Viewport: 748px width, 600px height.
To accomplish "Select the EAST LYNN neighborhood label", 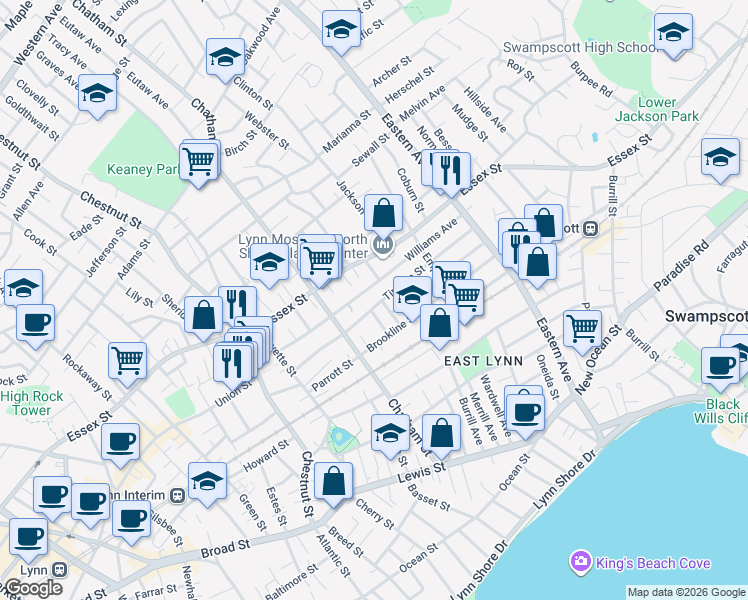I will point(483,361).
